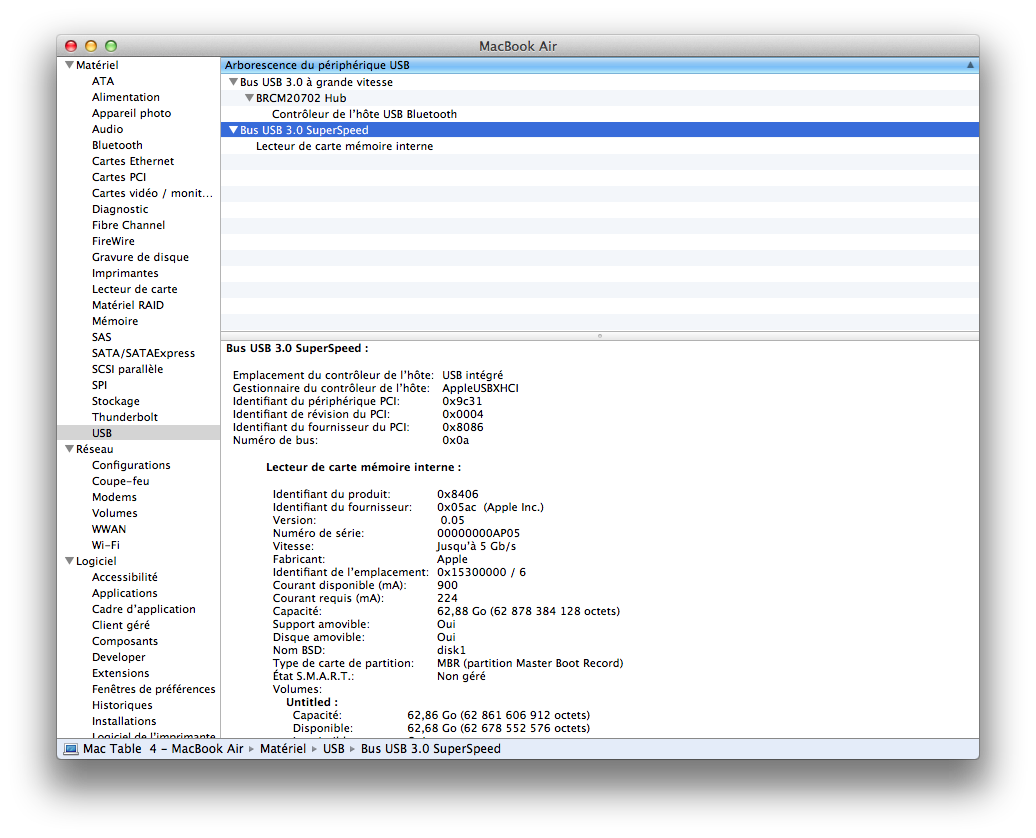Select Lecteur de carte mémoire interne device
Screen dimensions: 1036x838
pyautogui.click(x=344, y=146)
